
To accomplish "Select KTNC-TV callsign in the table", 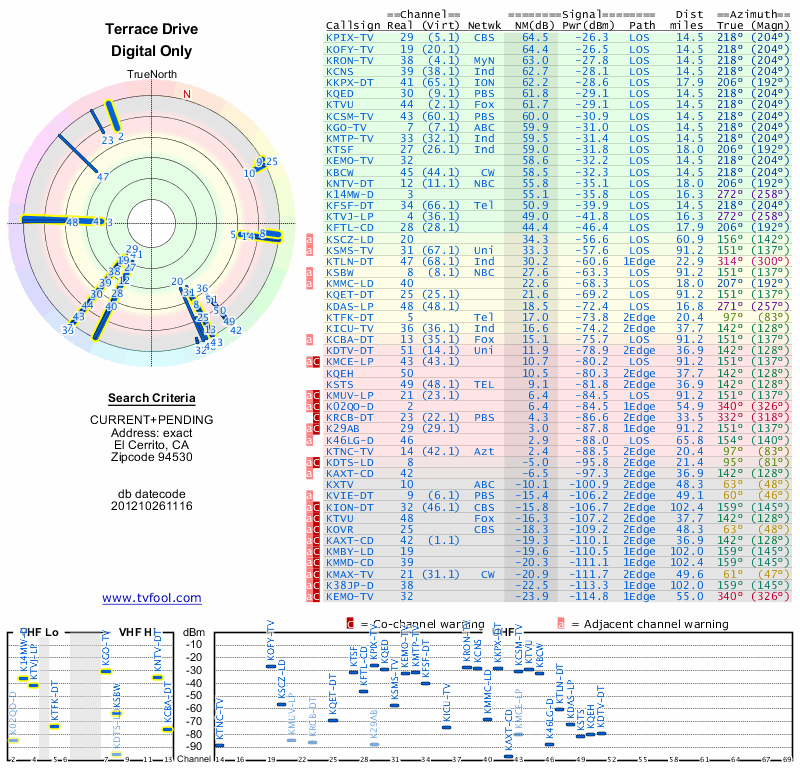I will tap(350, 452).
